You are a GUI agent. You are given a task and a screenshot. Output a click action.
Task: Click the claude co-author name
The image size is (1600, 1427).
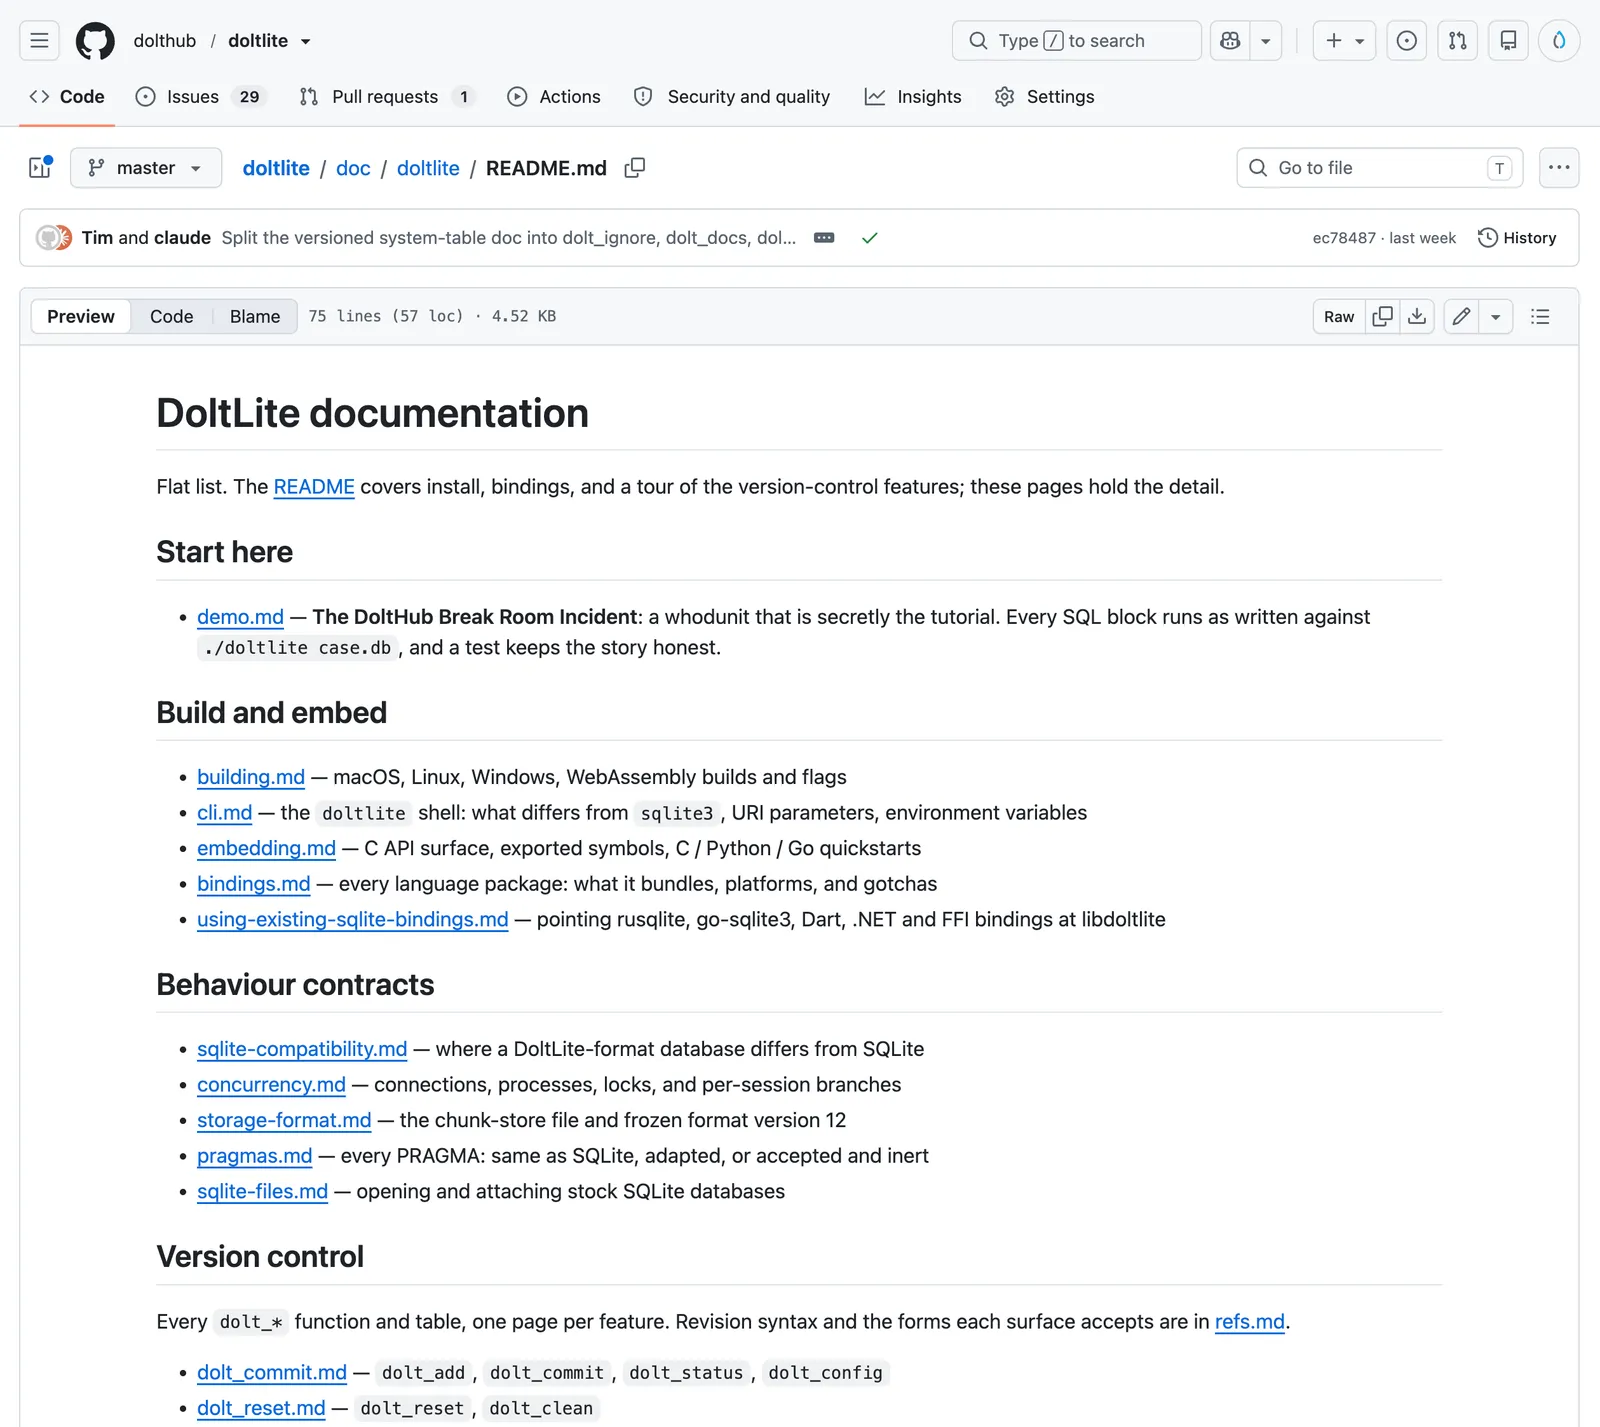click(182, 238)
